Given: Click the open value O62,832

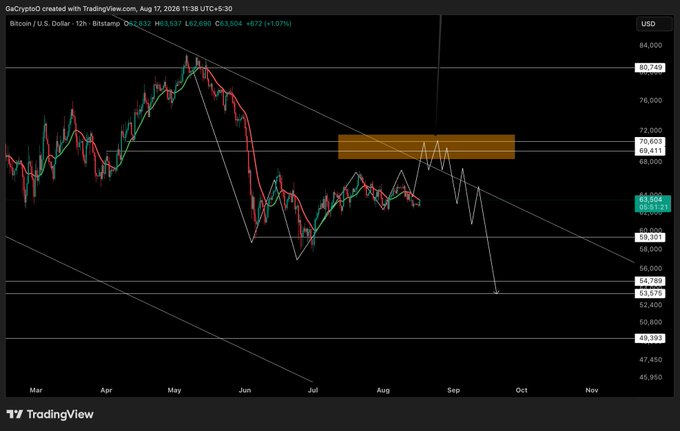Looking at the screenshot, I should pos(137,23).
